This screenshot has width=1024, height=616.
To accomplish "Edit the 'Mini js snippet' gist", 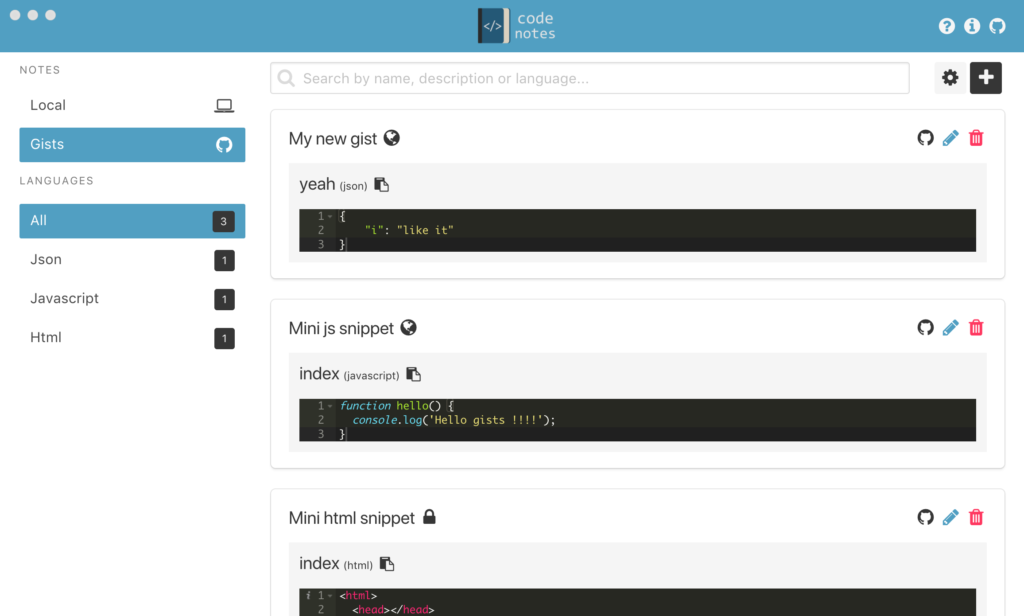I will pos(950,327).
